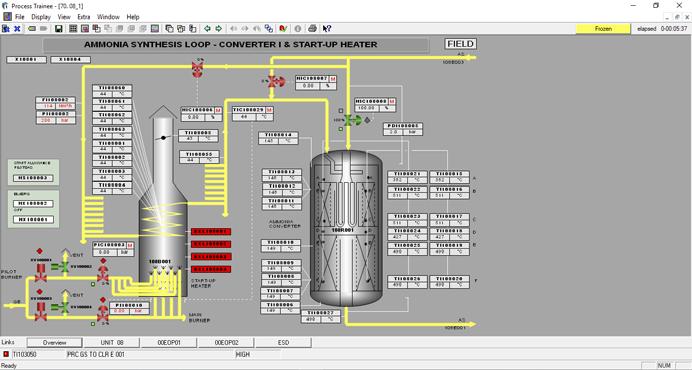Go back with the green left arrow
The width and height of the screenshot is (692, 370).
[x=207, y=29]
